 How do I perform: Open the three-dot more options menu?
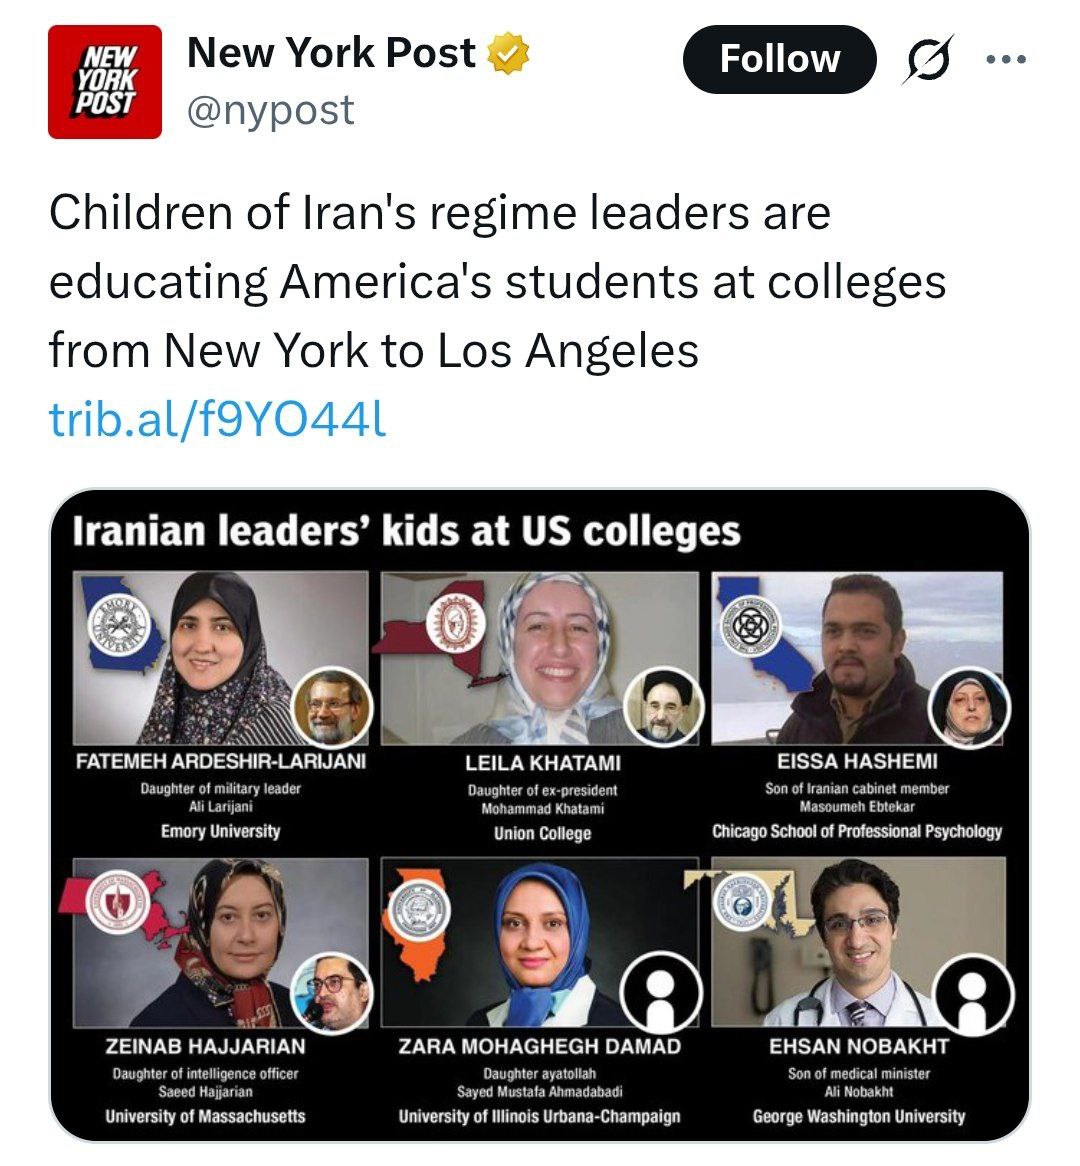click(x=1005, y=60)
